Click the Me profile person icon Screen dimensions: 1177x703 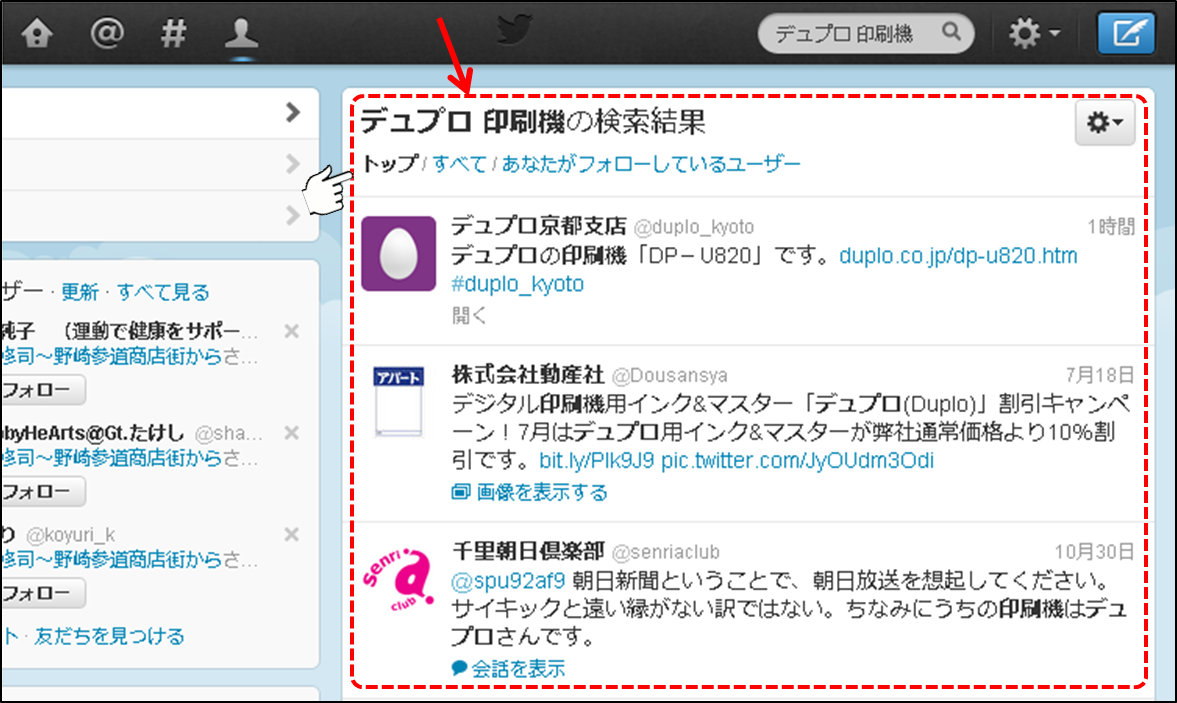click(x=242, y=34)
